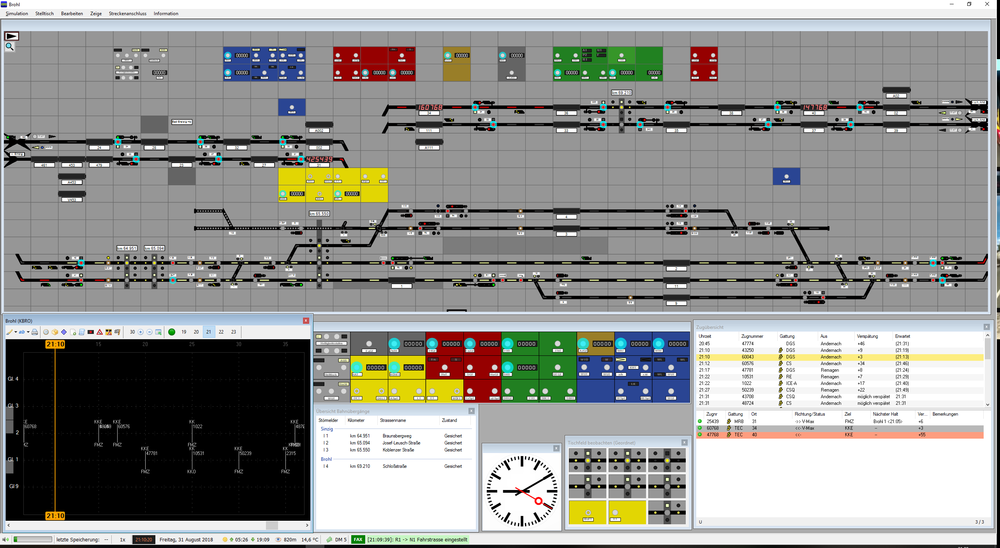This screenshot has height=548, width=1000.
Task: Click the magnifier zoom icon in track panel
Action: 10,47
